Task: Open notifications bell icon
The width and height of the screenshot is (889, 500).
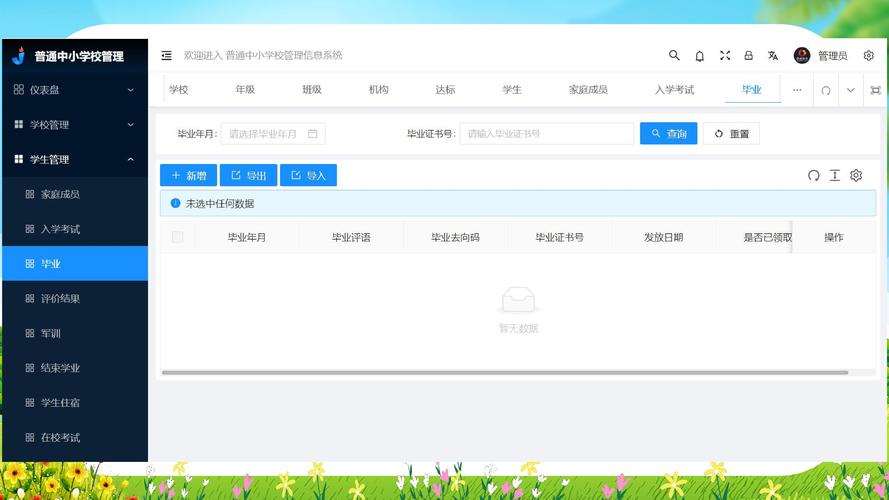Action: (x=700, y=56)
